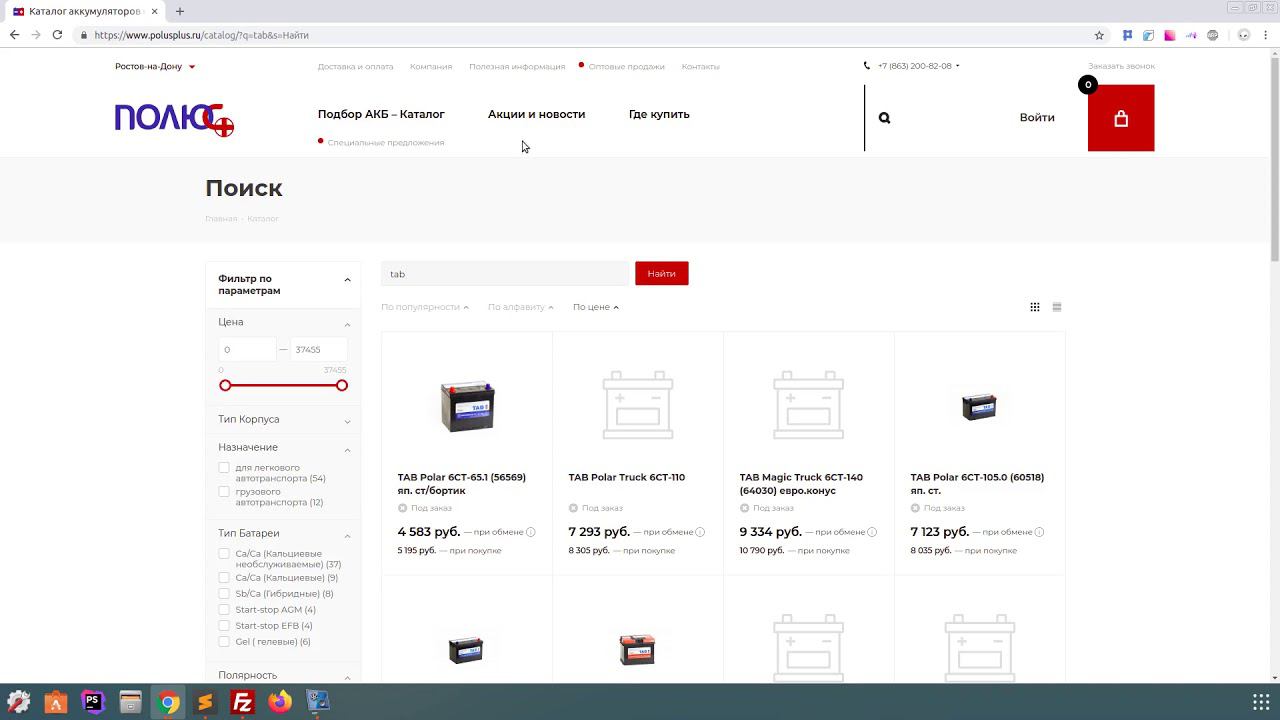Open PhpStorm from the taskbar
The height and width of the screenshot is (720, 1280).
click(93, 702)
